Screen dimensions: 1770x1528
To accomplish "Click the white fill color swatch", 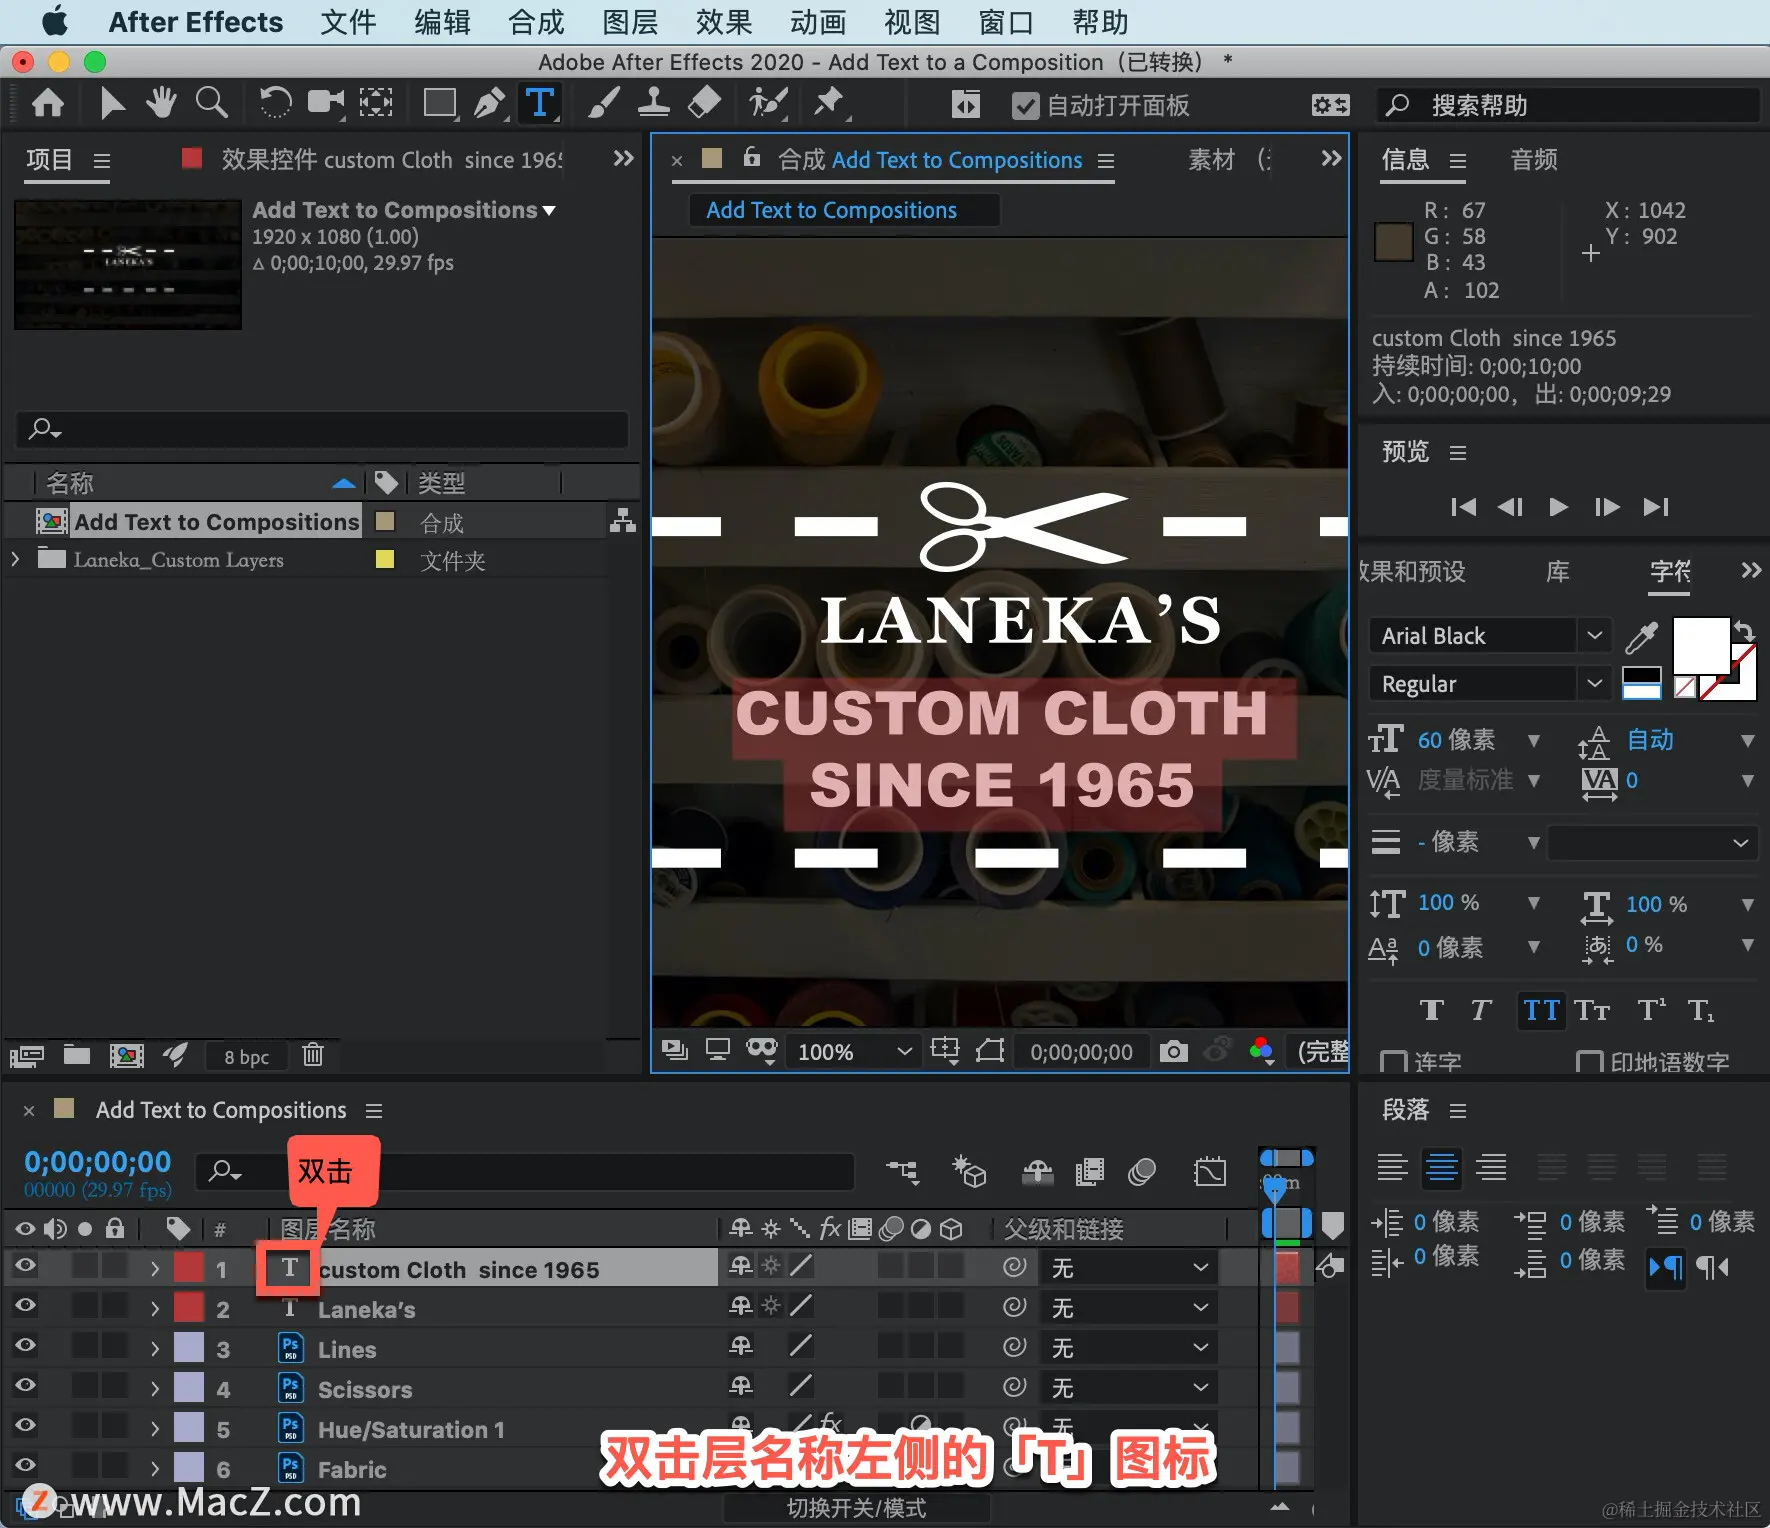I will (1700, 645).
